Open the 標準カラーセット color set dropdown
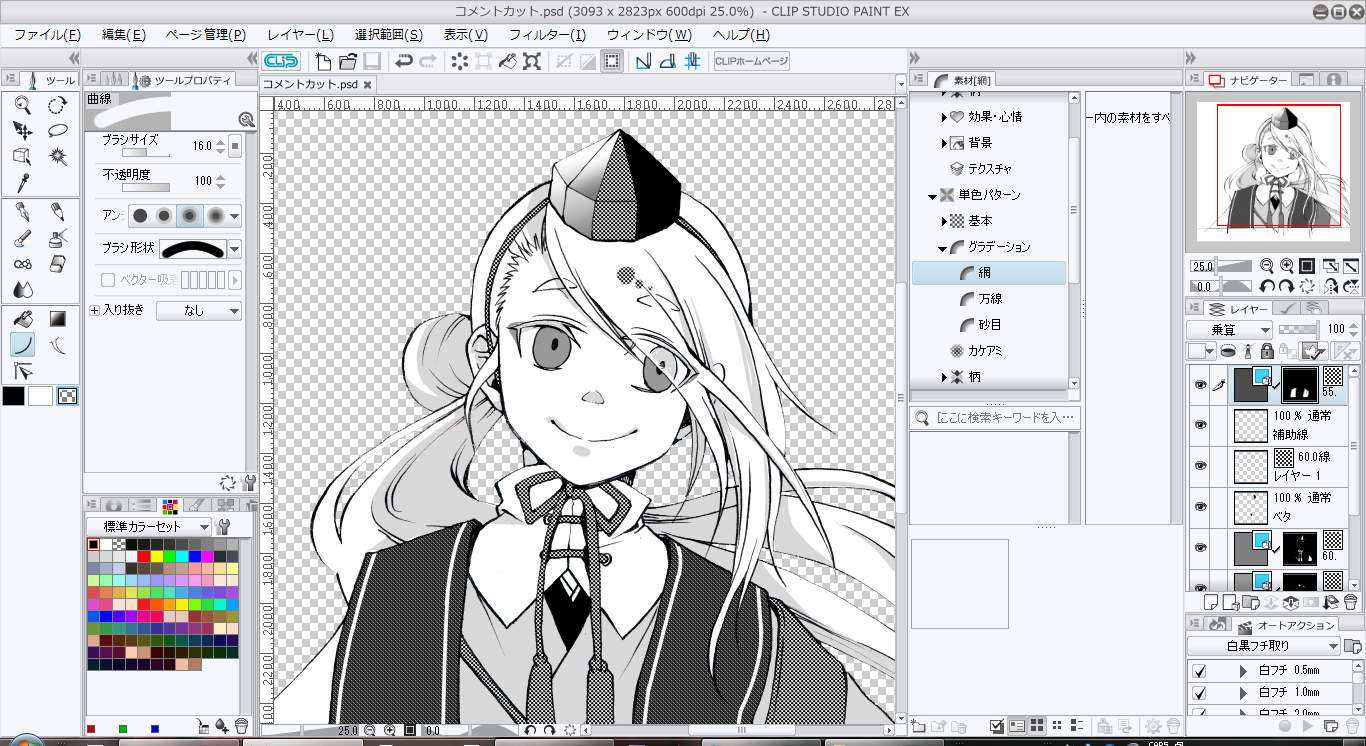1366x746 pixels. coord(149,526)
